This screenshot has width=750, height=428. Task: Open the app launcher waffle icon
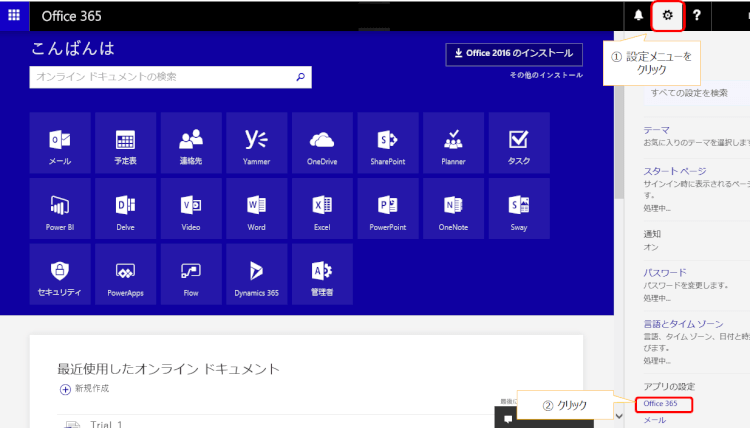(x=14, y=16)
